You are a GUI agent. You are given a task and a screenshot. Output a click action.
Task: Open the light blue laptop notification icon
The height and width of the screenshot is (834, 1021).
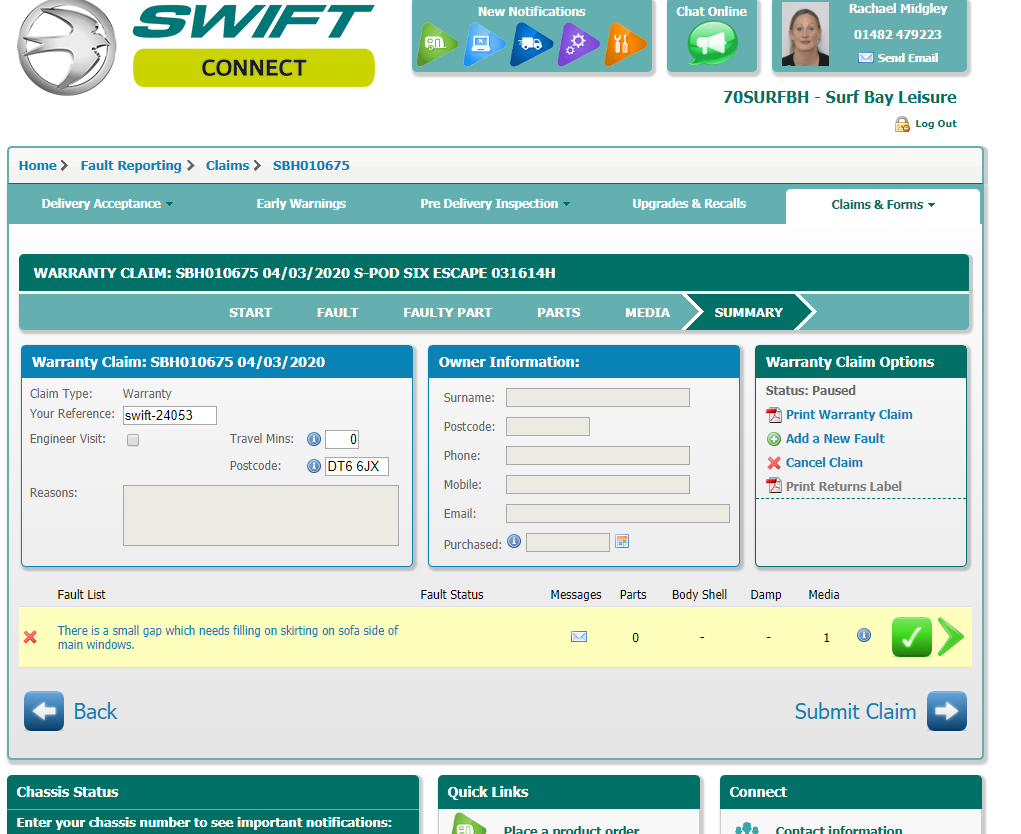point(483,44)
